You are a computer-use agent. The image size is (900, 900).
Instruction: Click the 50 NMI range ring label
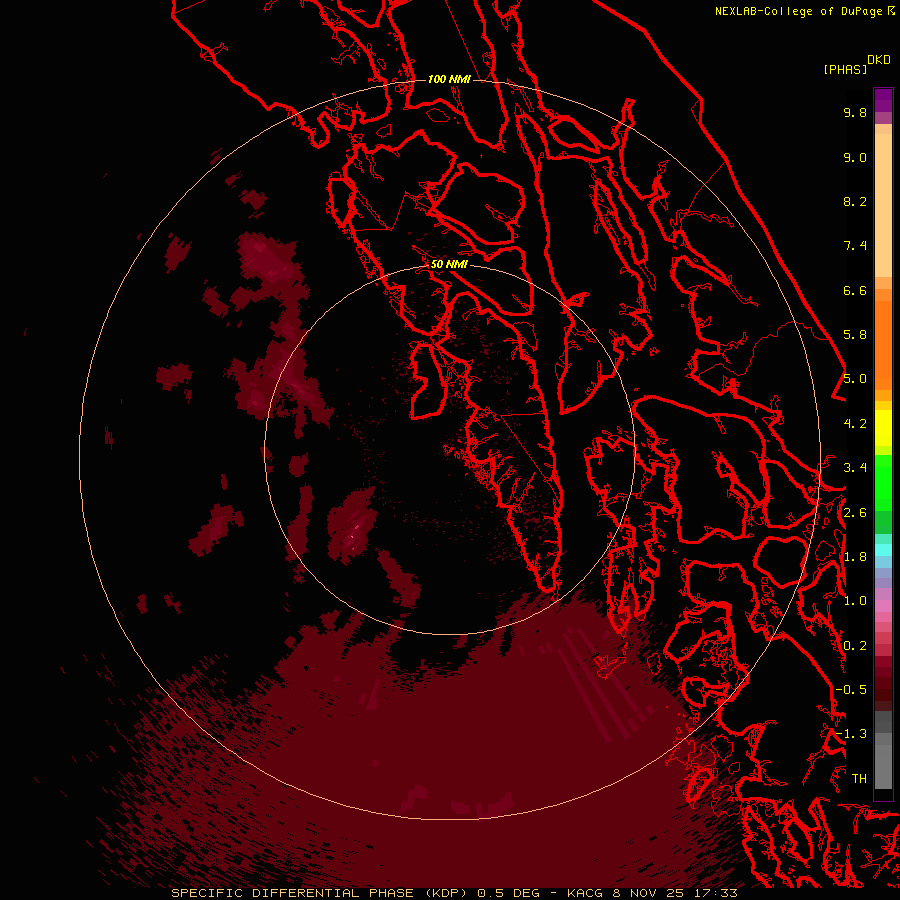[x=449, y=264]
